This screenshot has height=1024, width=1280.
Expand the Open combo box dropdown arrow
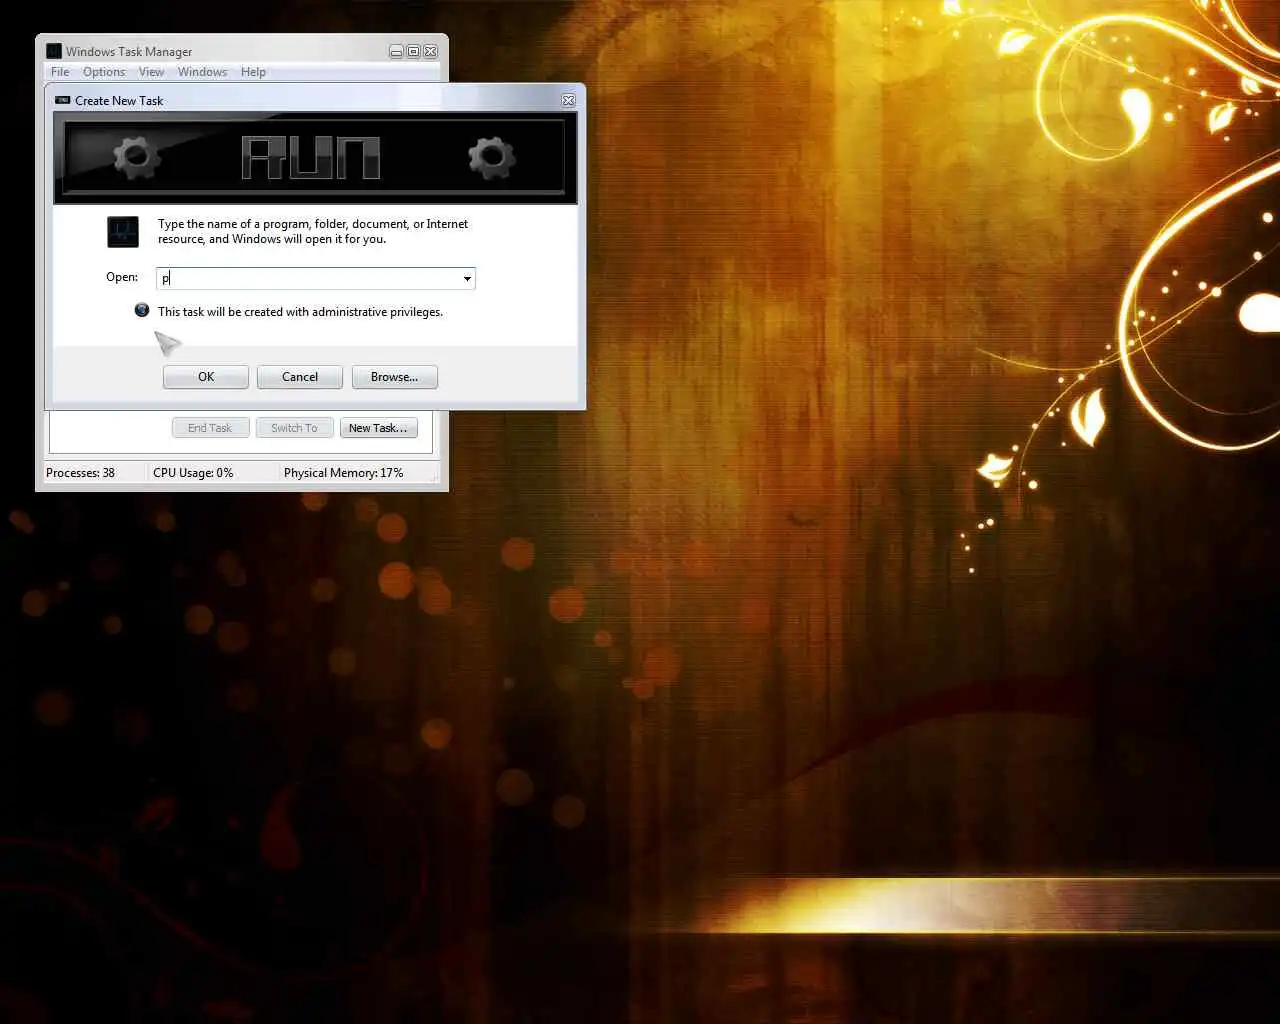pos(467,279)
